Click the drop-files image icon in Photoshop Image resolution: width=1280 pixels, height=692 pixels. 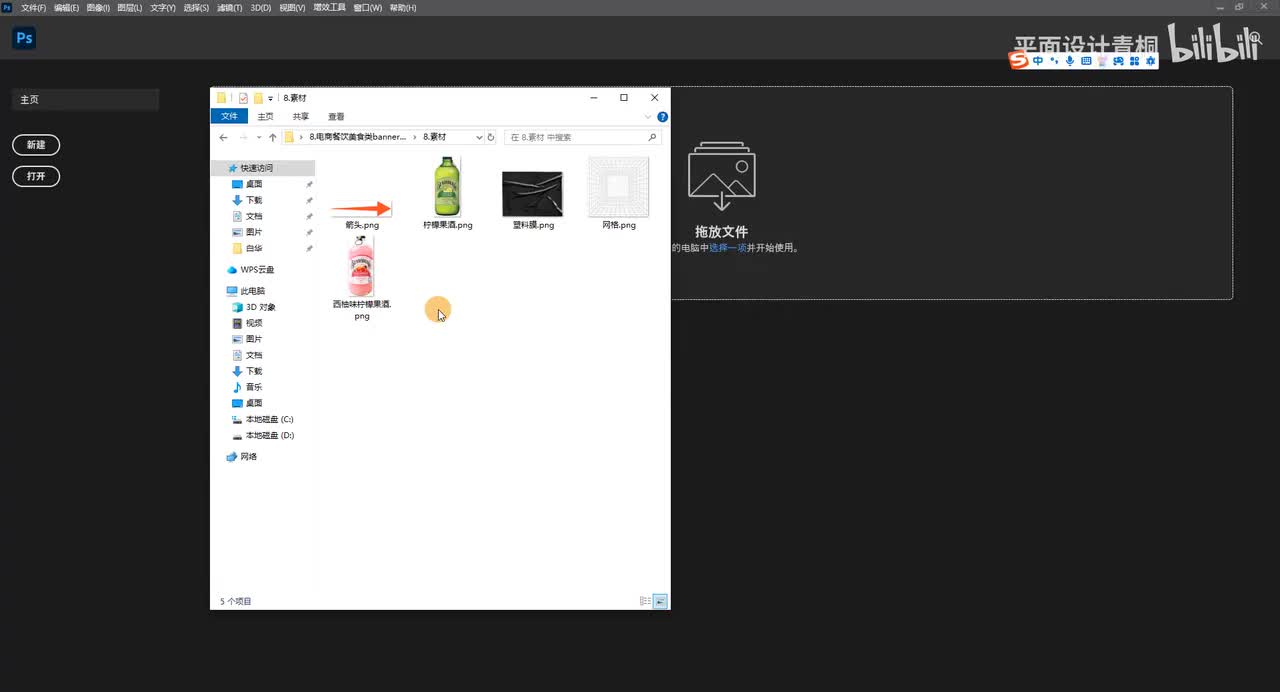721,177
